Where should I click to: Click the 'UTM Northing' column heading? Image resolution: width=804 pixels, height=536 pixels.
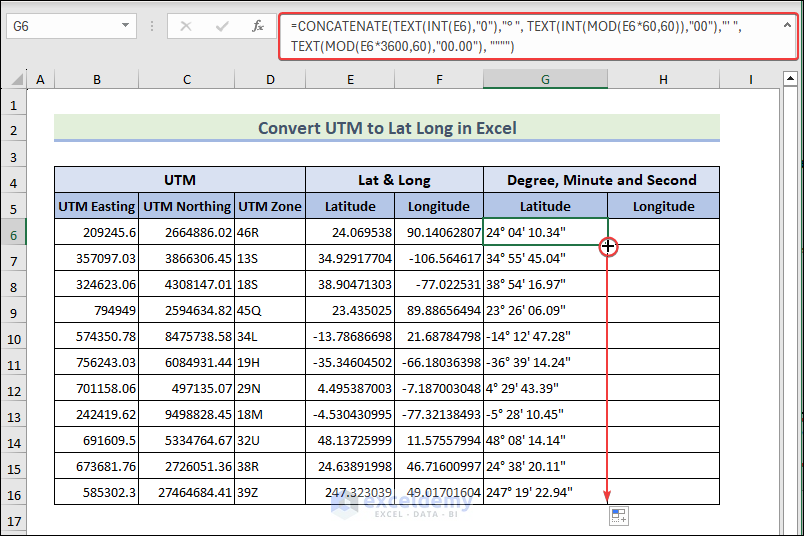pos(187,206)
